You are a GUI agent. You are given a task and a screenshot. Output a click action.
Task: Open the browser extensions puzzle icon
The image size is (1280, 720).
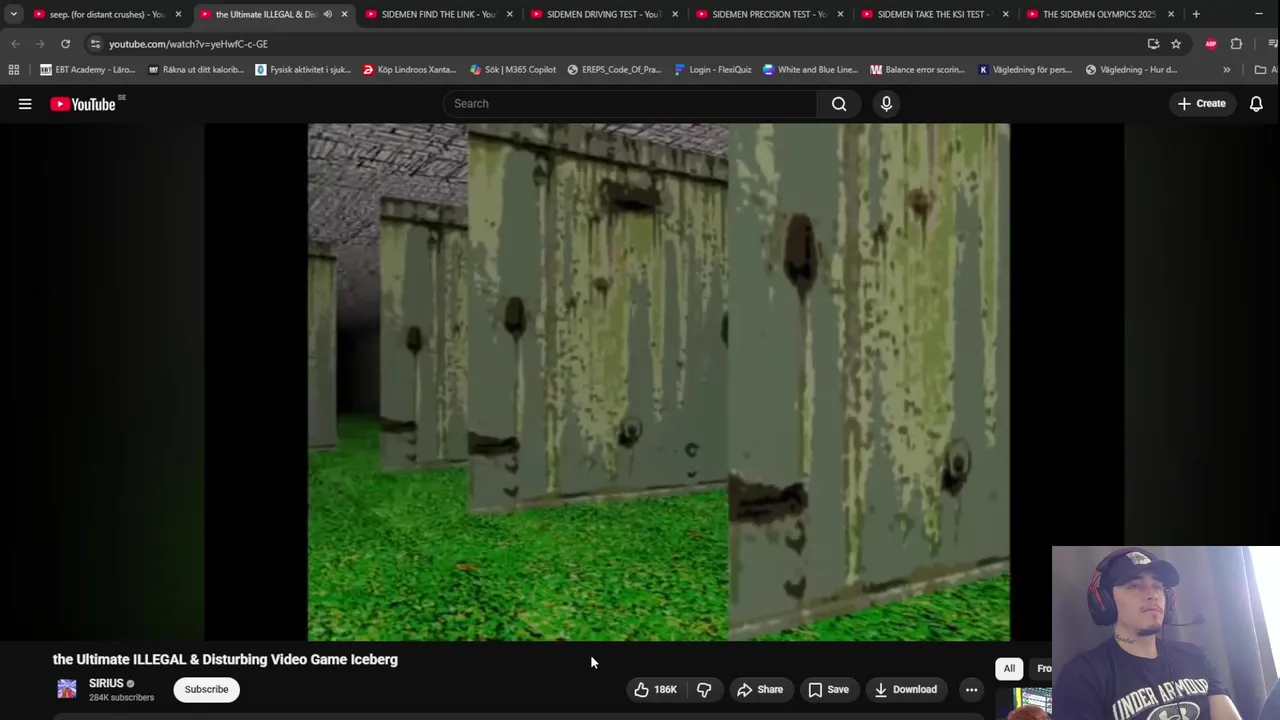point(1236,44)
